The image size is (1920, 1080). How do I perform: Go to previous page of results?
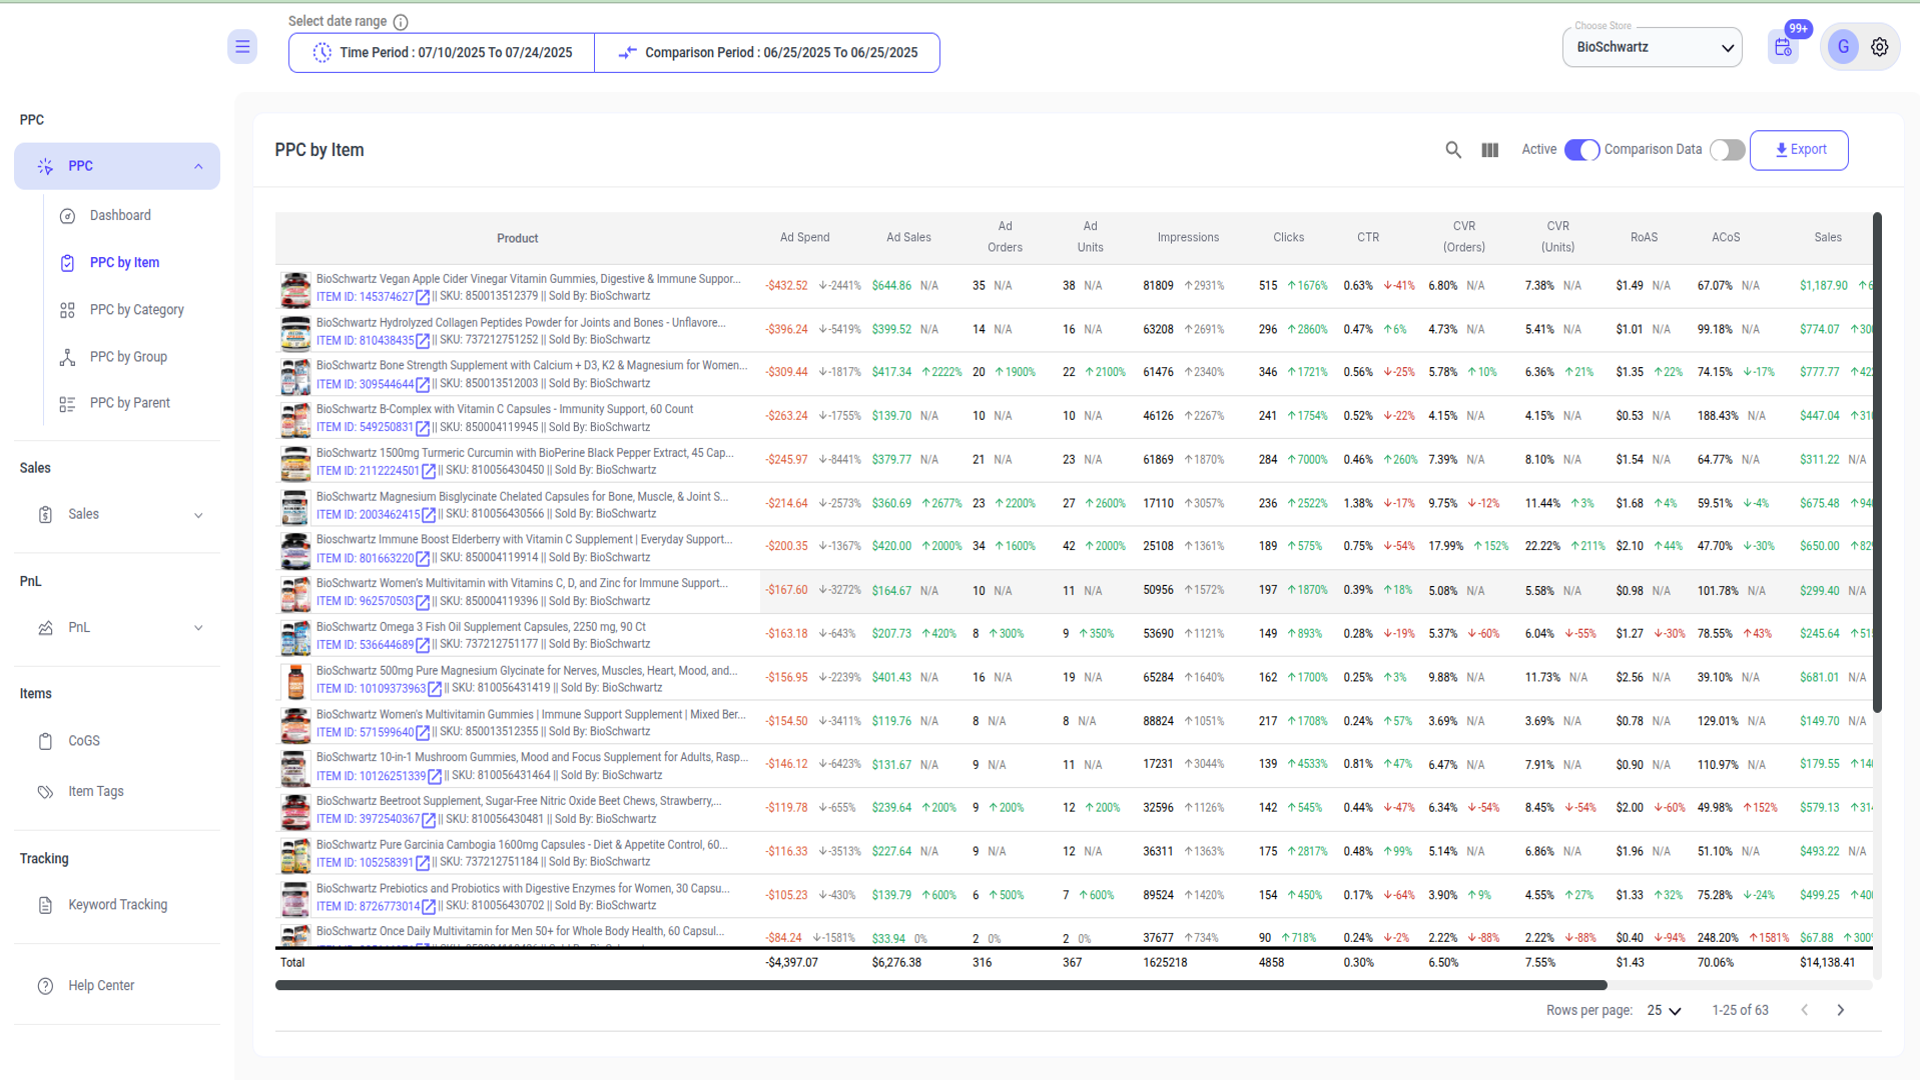pos(1805,1010)
